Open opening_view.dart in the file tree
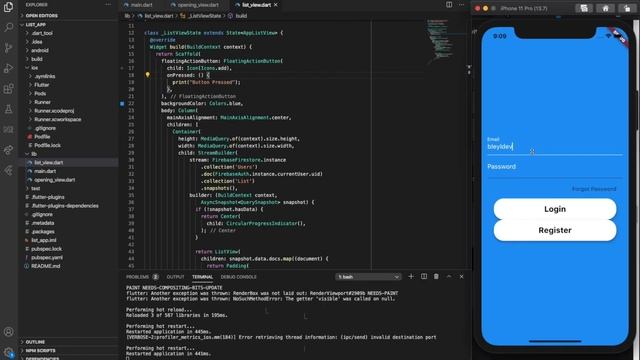The height and width of the screenshot is (360, 640). tap(55, 180)
